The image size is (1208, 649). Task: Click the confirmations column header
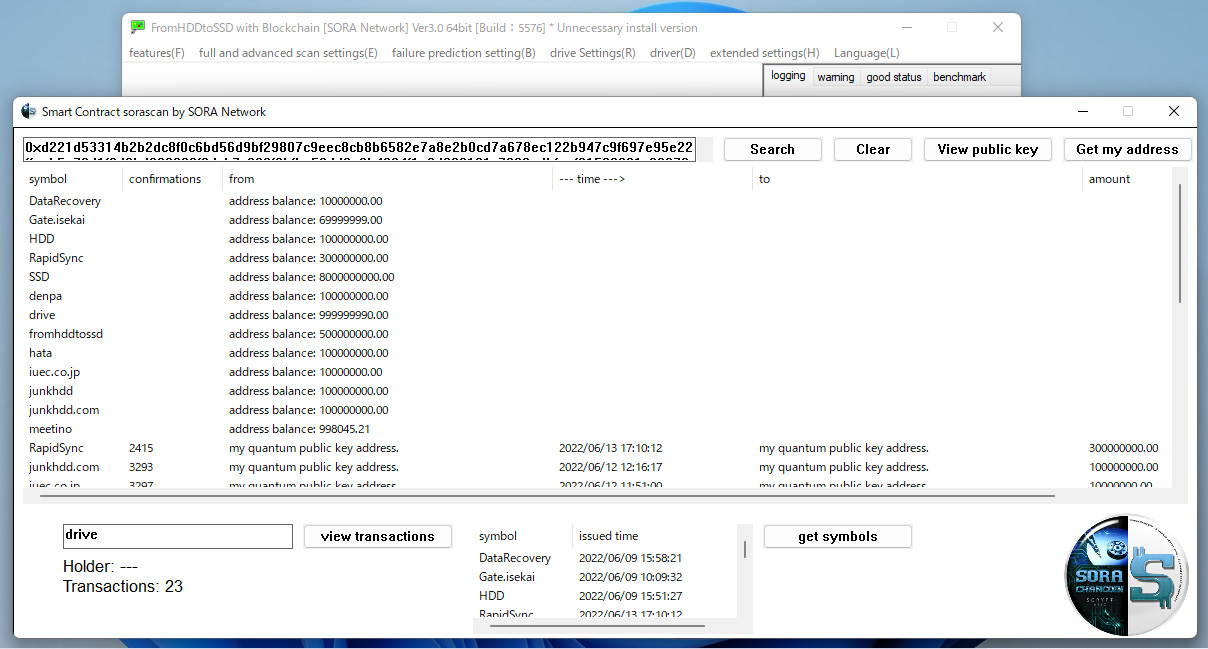click(x=172, y=179)
